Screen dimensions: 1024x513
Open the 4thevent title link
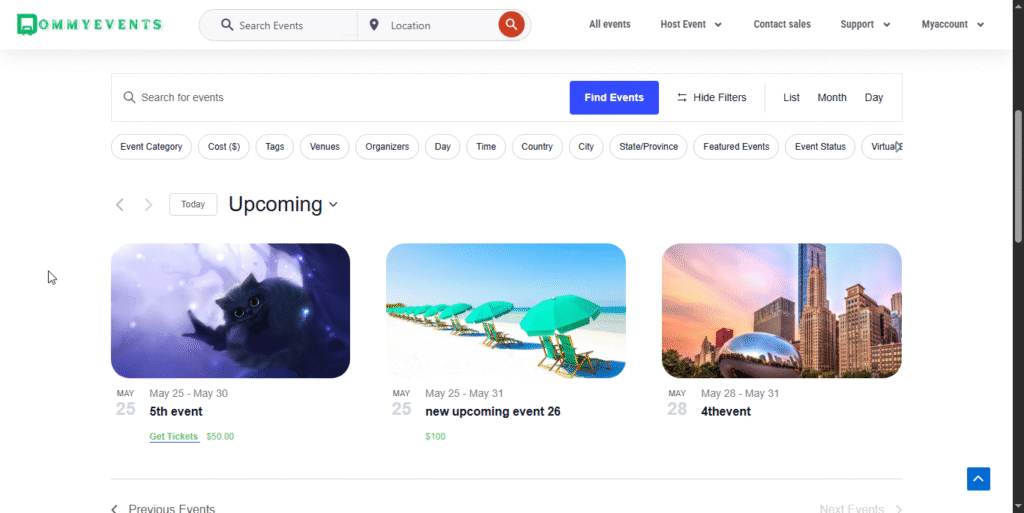click(726, 412)
